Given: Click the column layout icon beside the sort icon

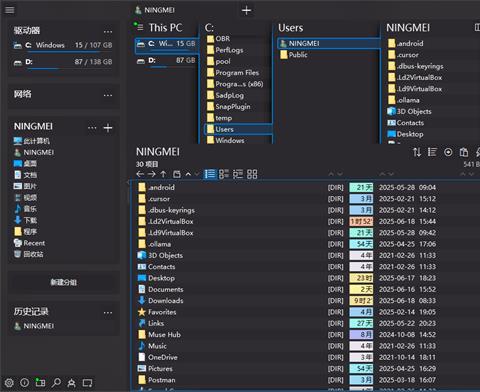Looking at the screenshot, I should pos(432,152).
